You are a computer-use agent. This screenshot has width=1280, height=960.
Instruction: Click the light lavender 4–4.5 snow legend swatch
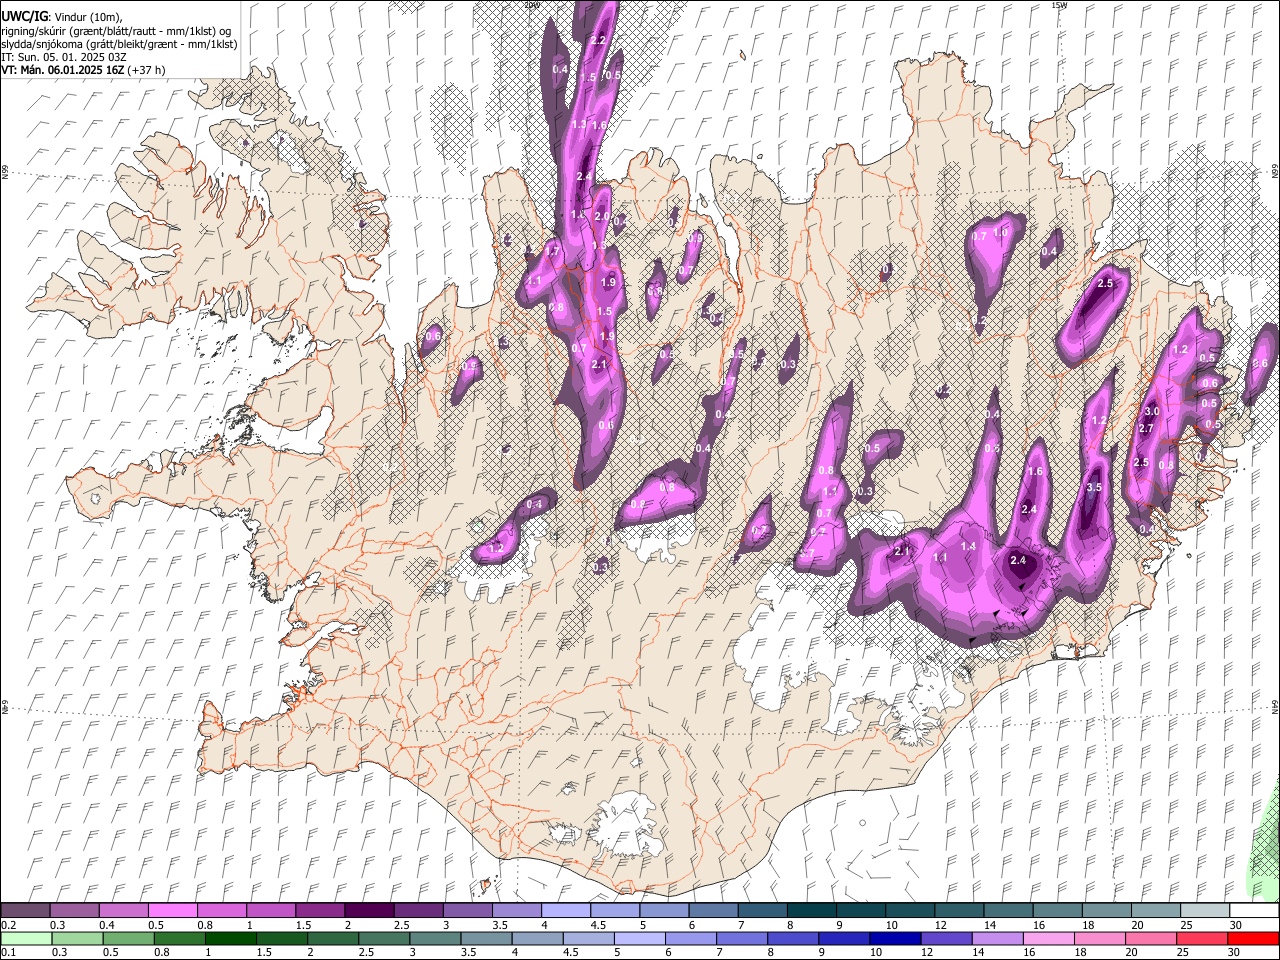[566, 911]
